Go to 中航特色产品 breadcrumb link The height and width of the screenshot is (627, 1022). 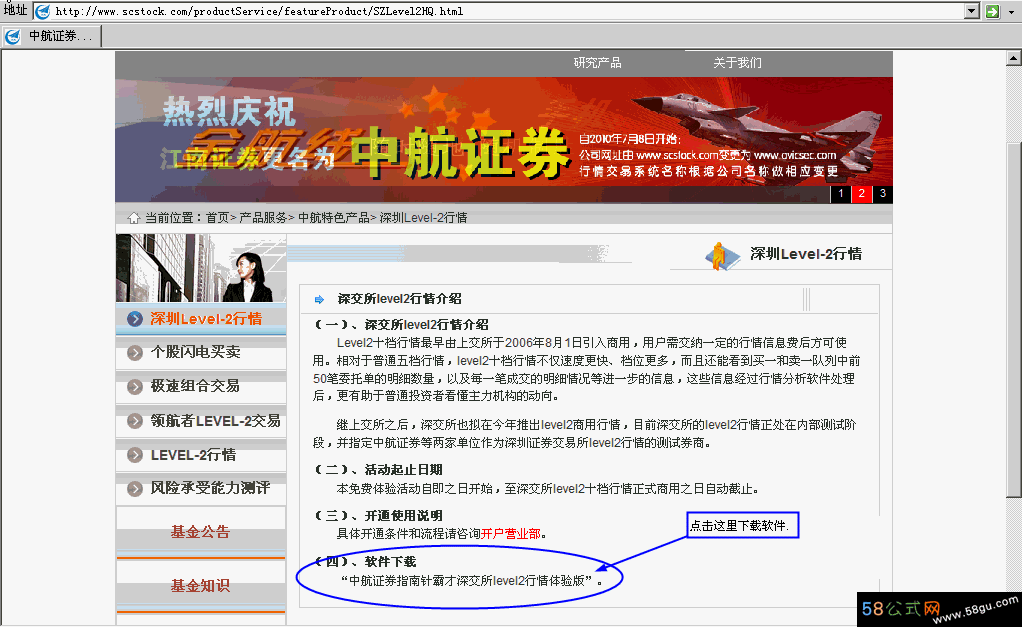click(x=334, y=218)
